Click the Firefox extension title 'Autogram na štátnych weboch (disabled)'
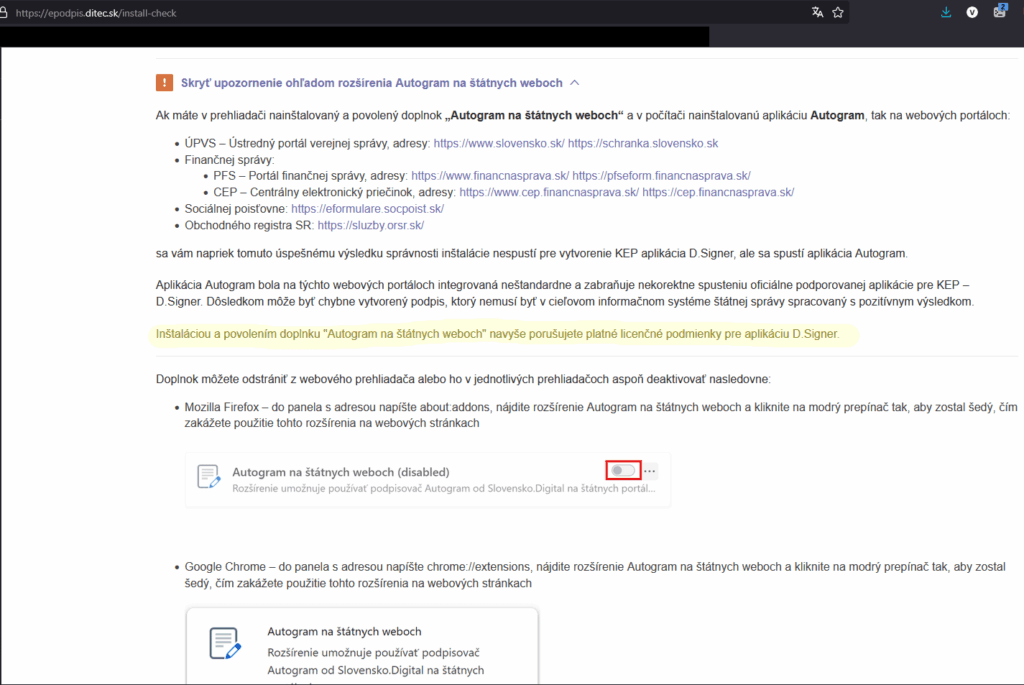This screenshot has width=1024, height=685. [341, 472]
